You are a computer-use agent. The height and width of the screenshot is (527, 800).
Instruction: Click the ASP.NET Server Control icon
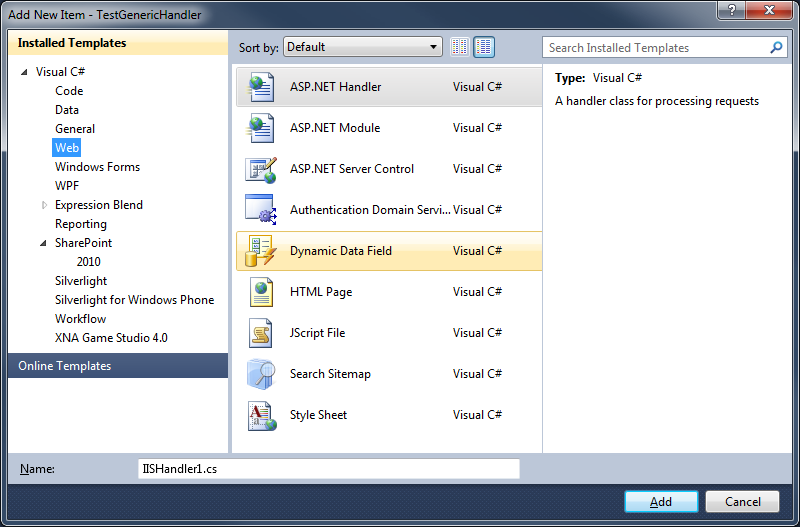[x=261, y=169]
